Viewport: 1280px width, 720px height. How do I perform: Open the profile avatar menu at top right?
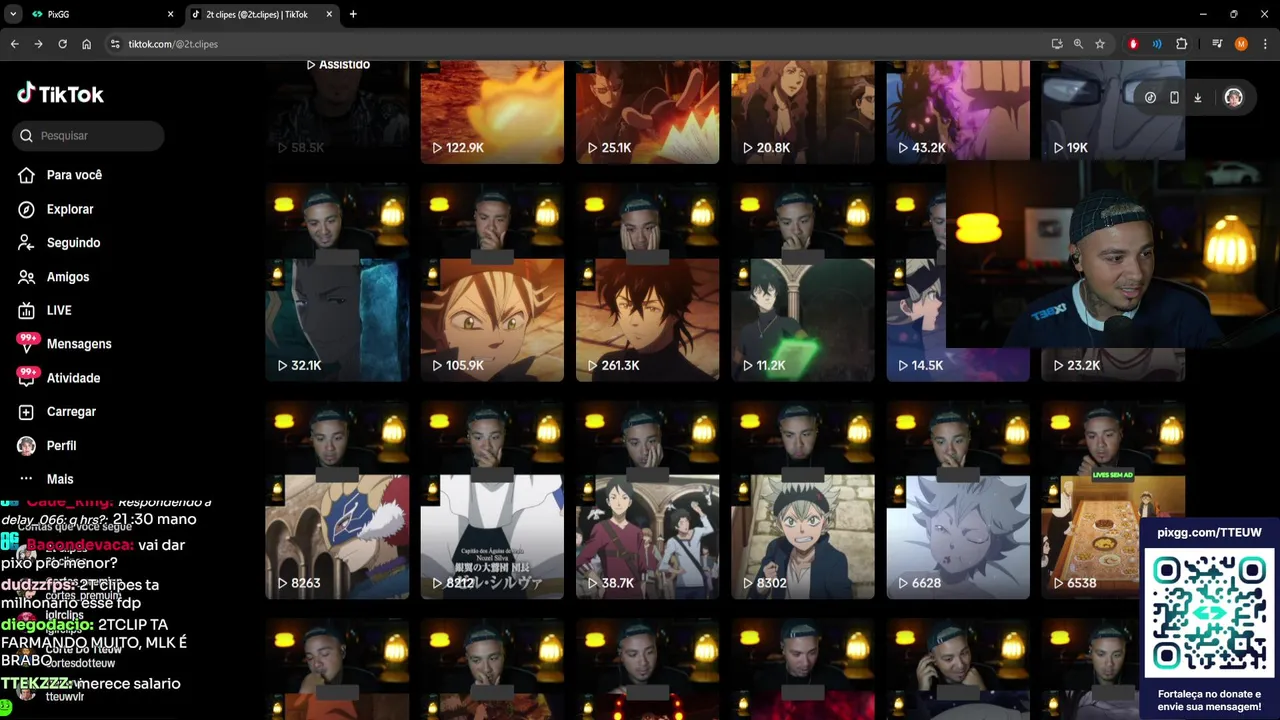pyautogui.click(x=1233, y=97)
